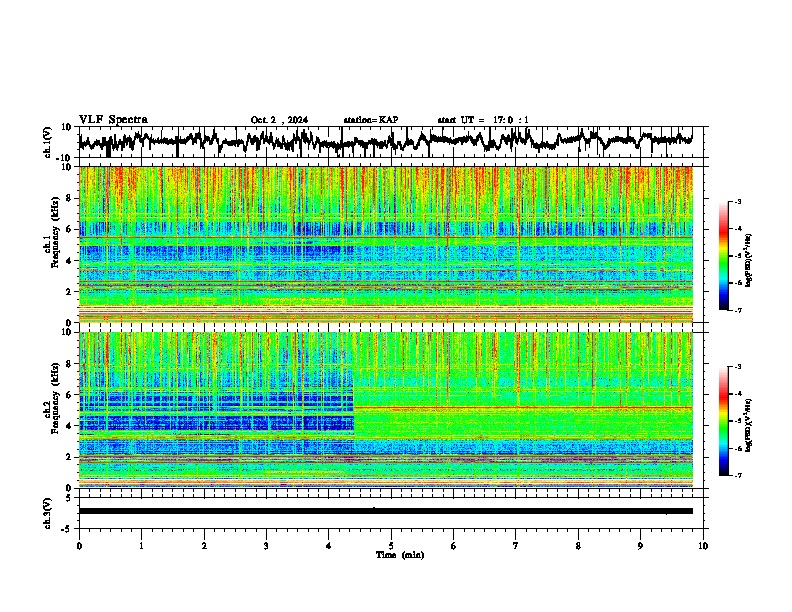Viewport: 792px width, 612px height.
Task: Click the "VLF Spectra" plot title
Action: click(x=113, y=120)
